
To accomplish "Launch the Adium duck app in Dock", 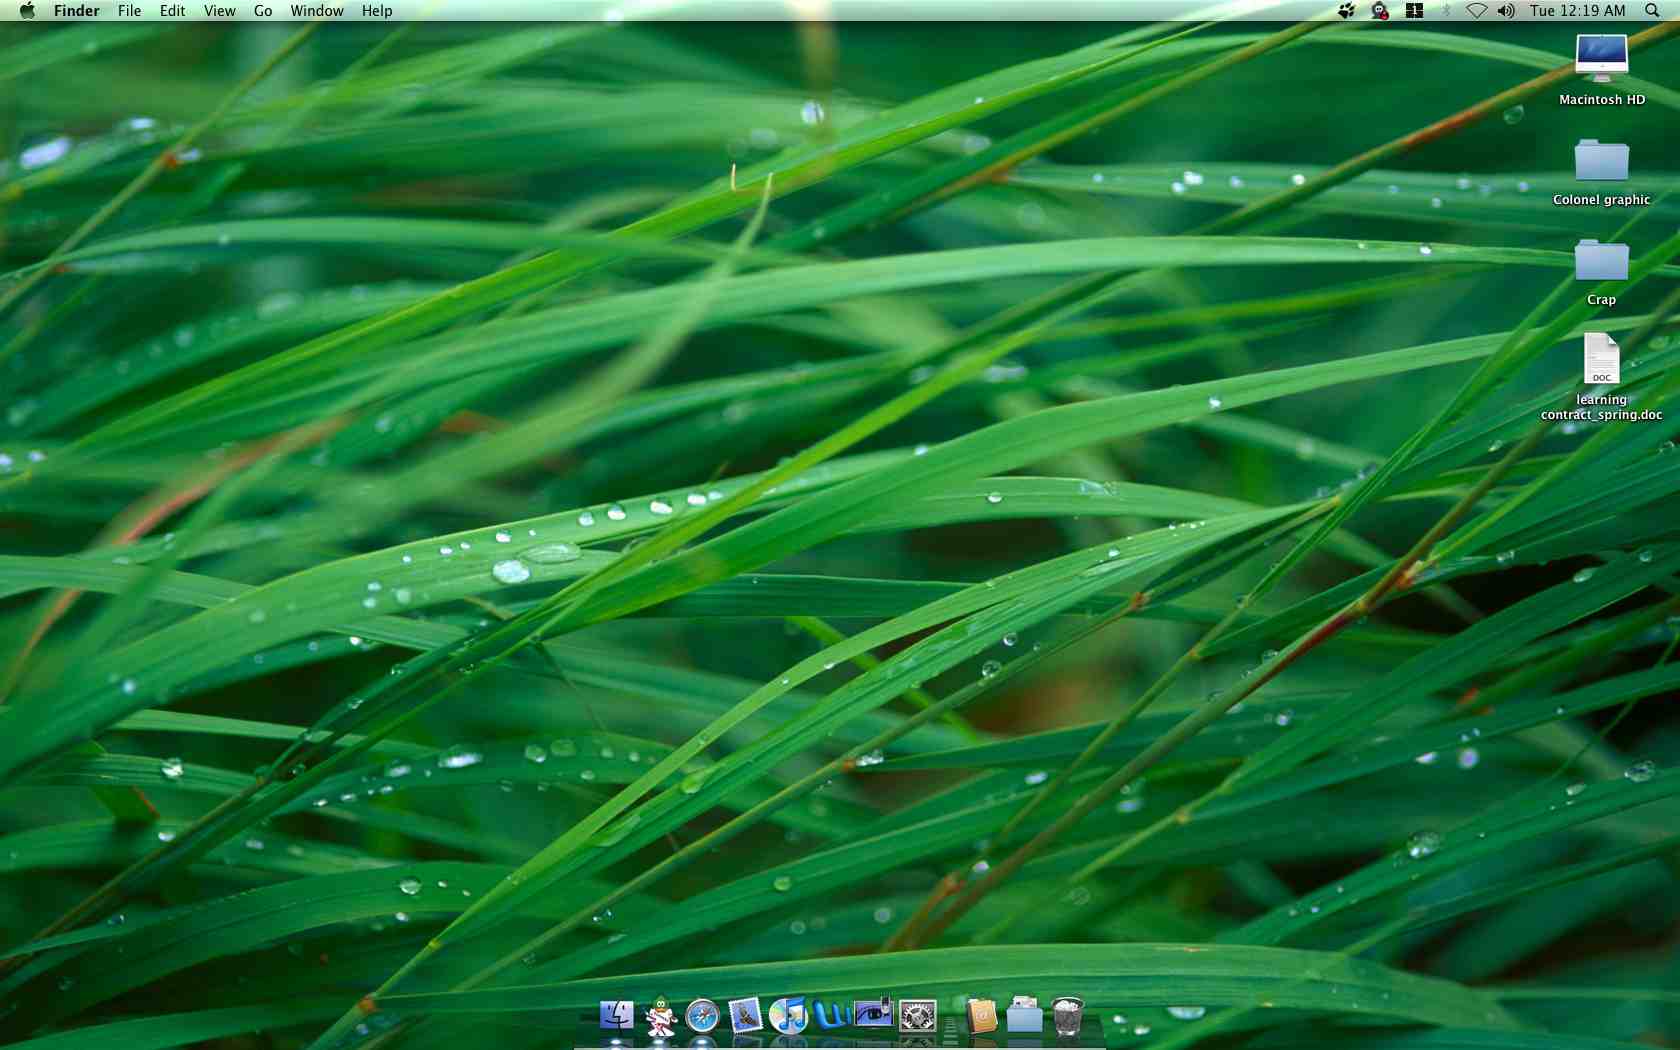I will click(x=660, y=1016).
